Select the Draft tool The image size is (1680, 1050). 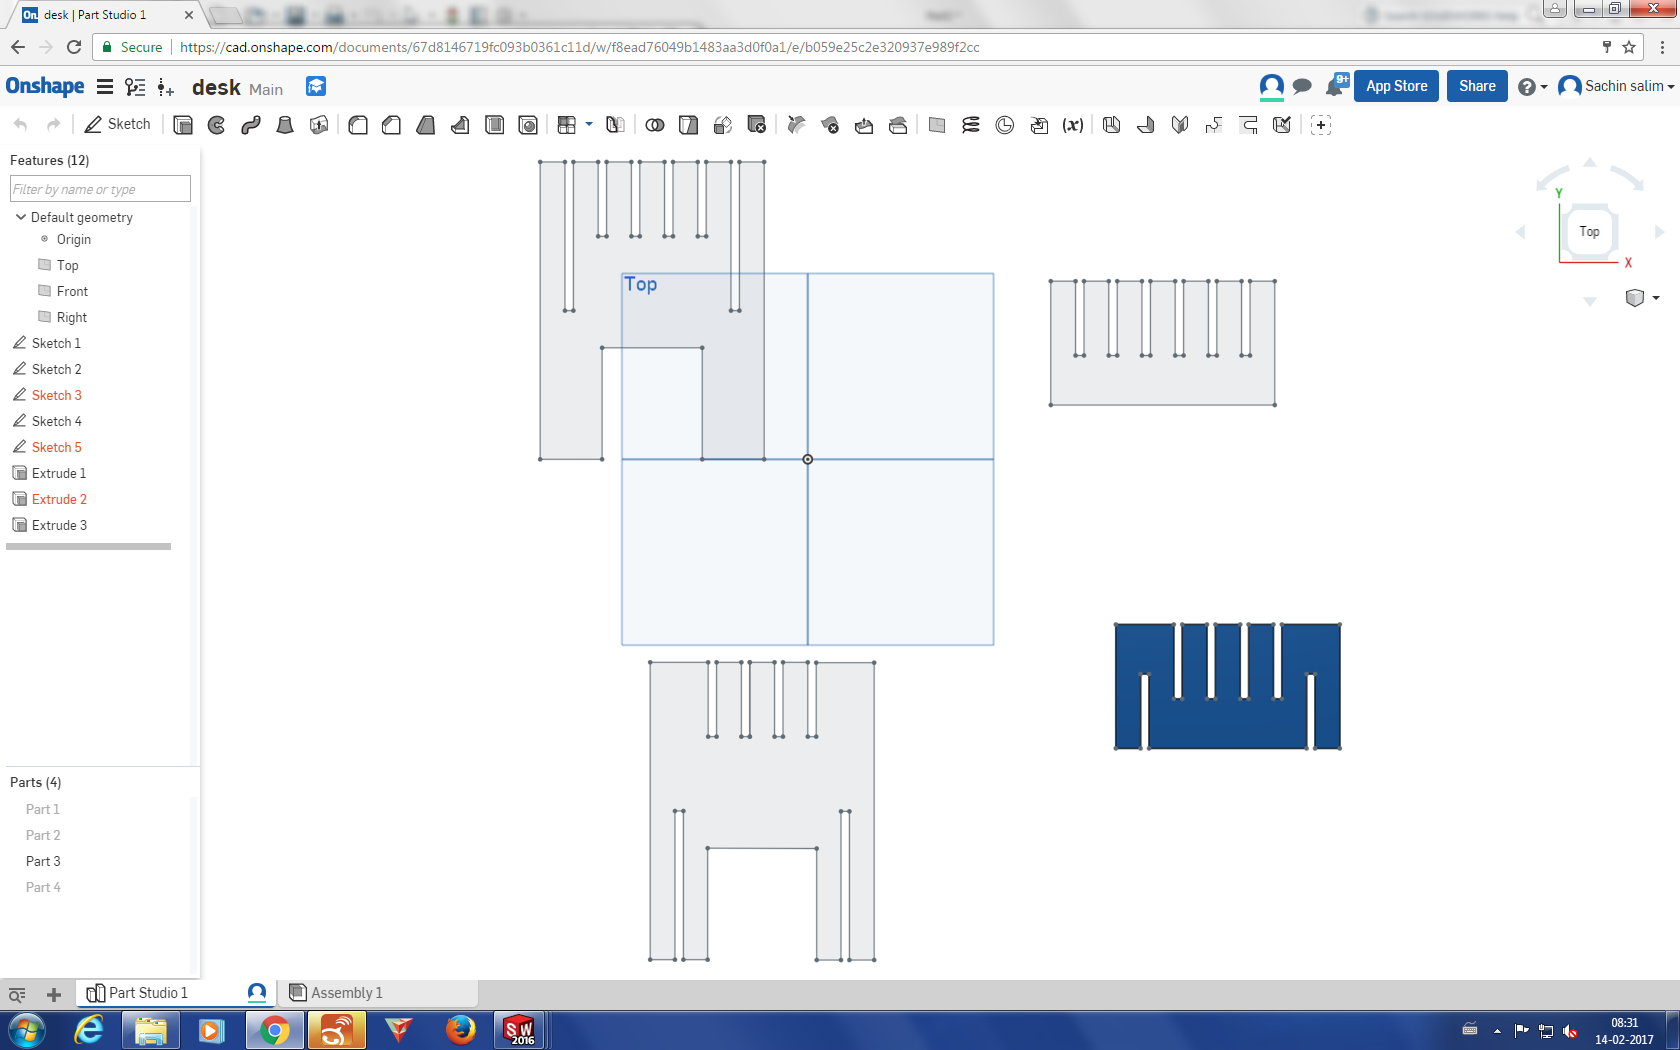[x=426, y=125]
